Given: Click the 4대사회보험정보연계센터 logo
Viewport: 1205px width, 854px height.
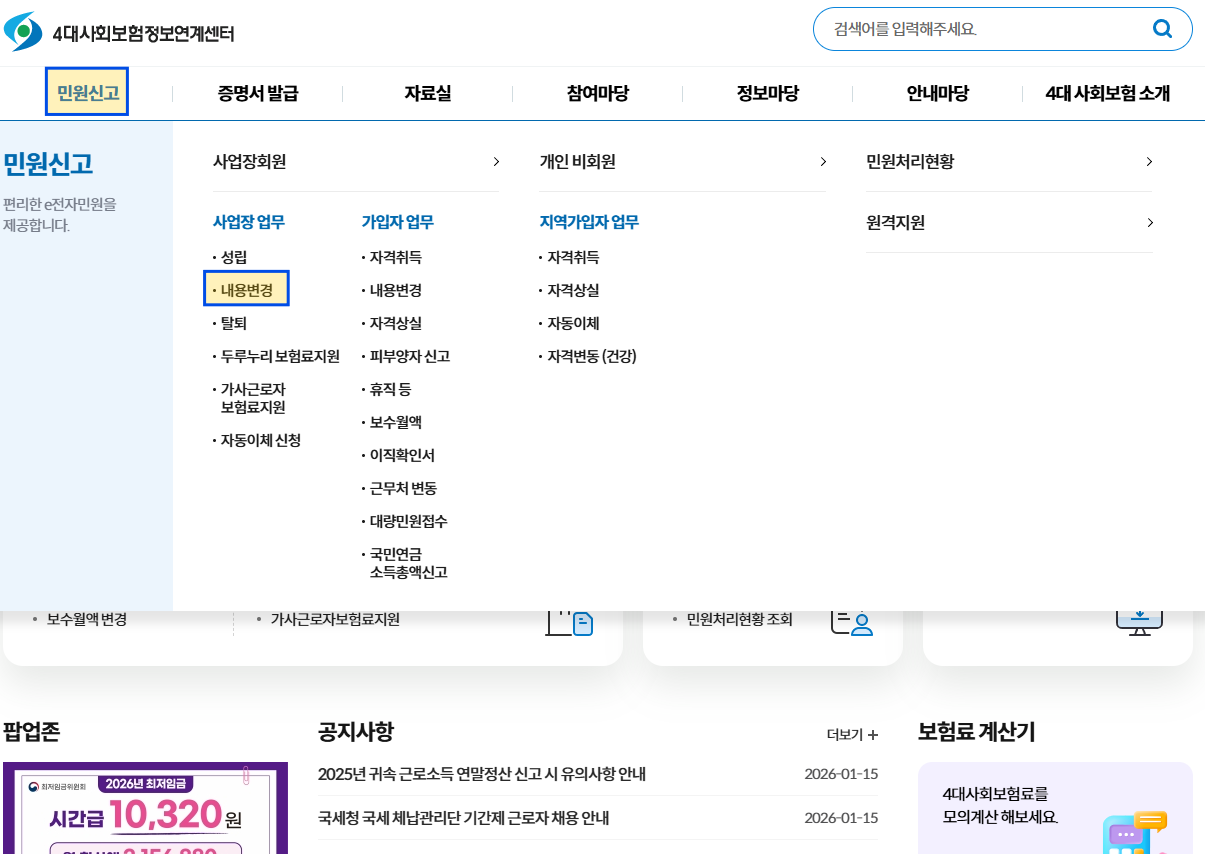Looking at the screenshot, I should click(120, 32).
